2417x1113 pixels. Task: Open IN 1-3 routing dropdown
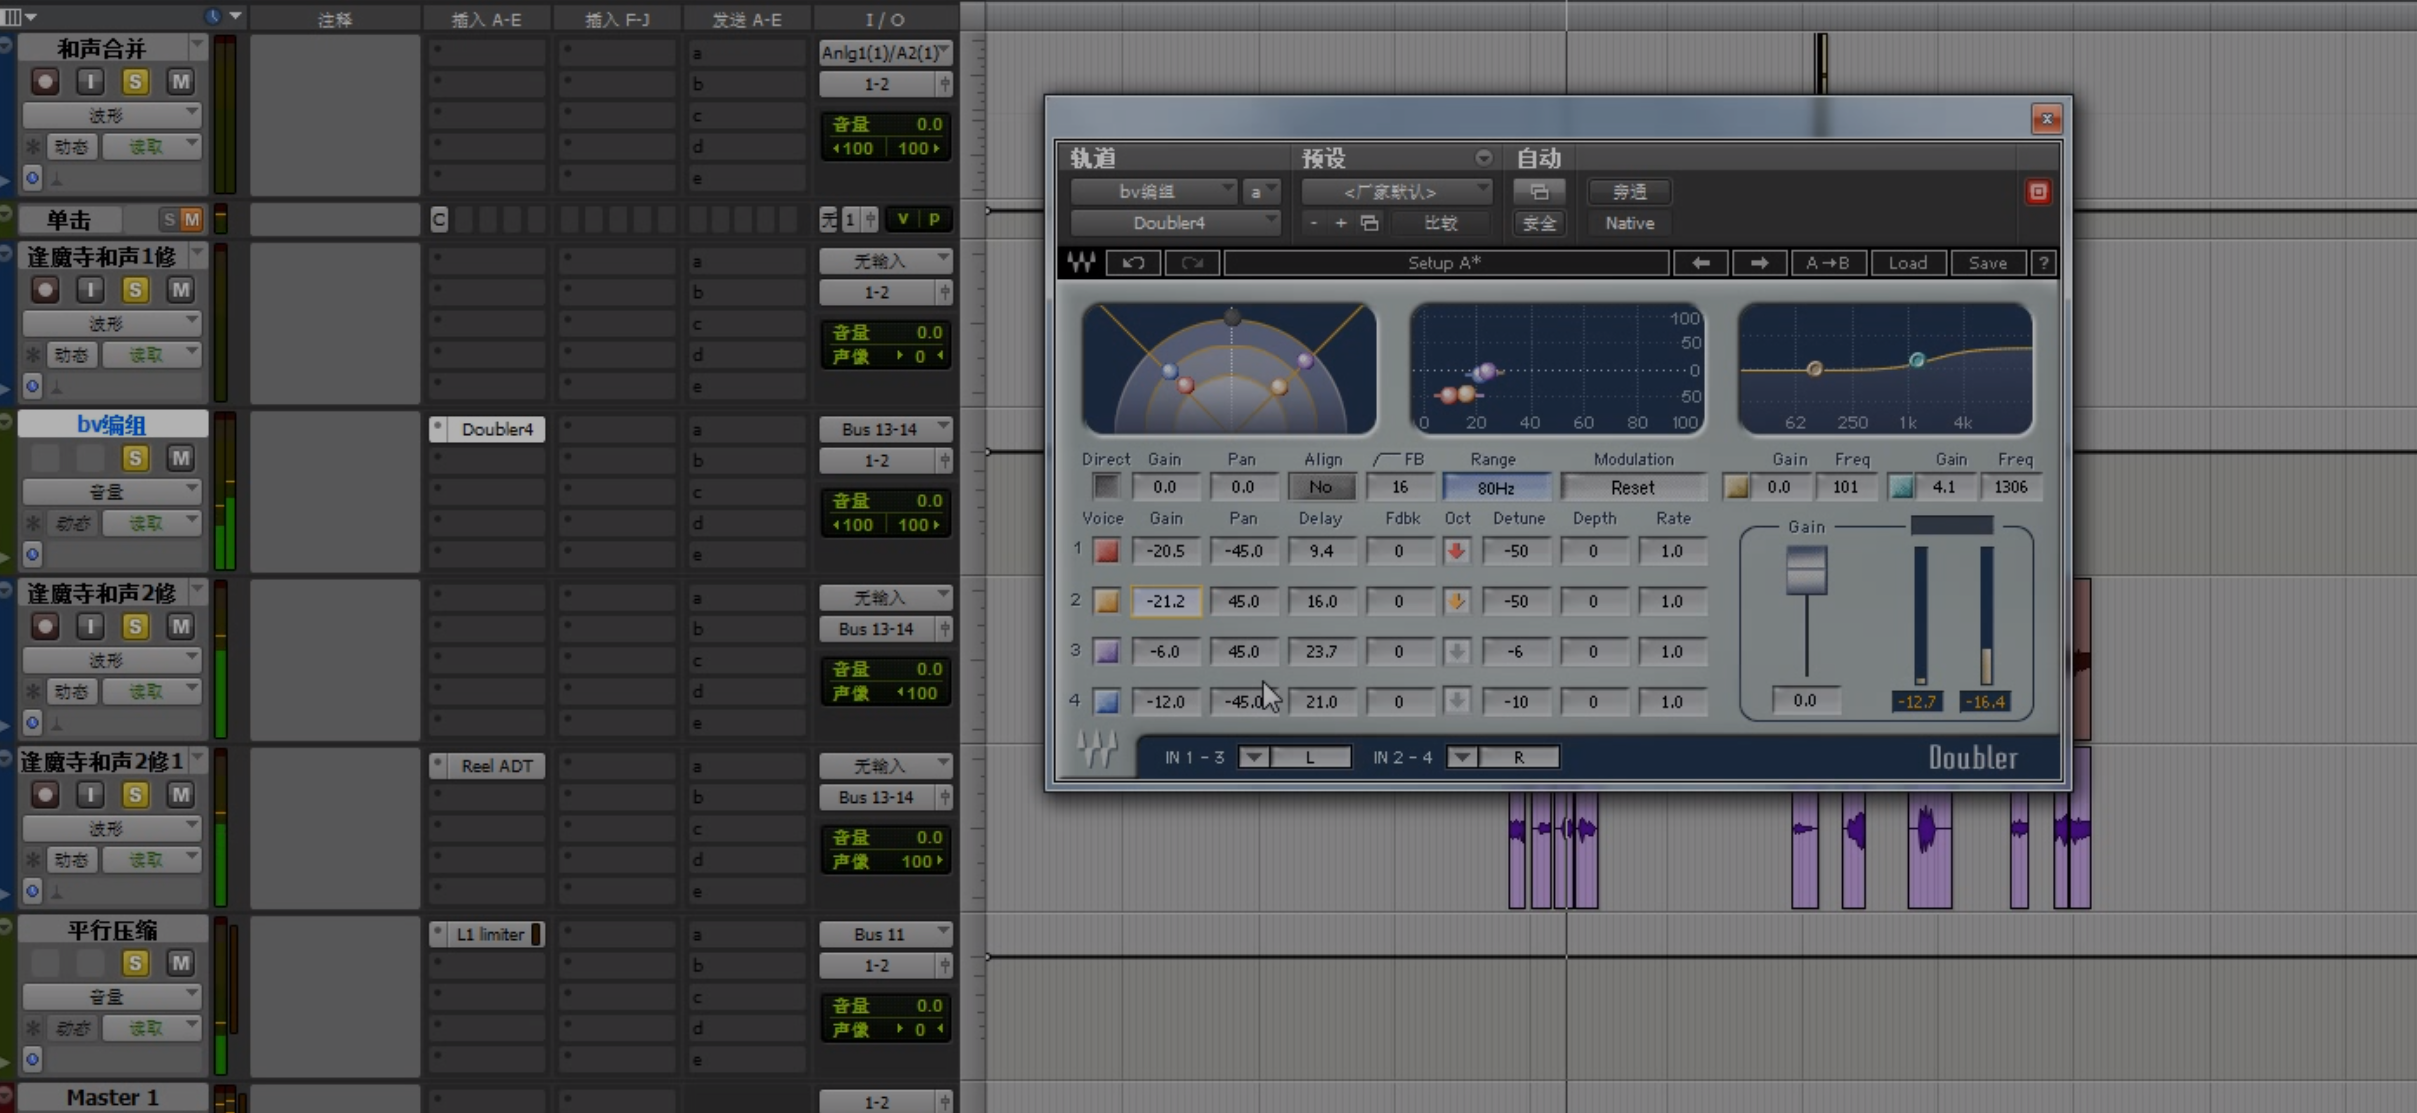pyautogui.click(x=1254, y=757)
